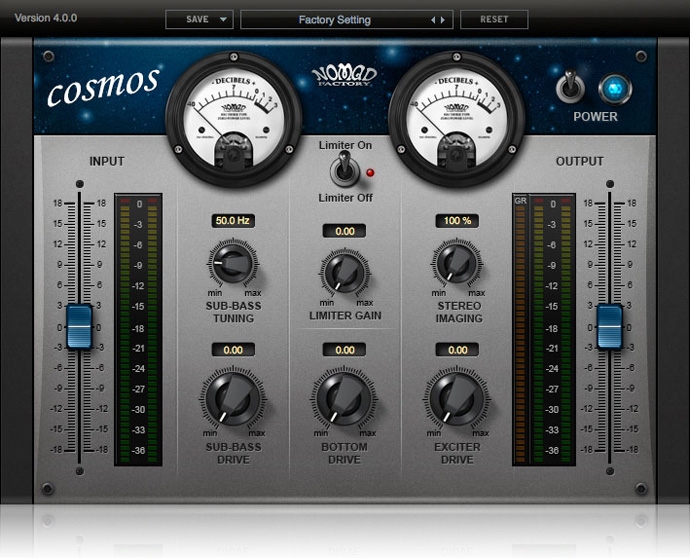The height and width of the screenshot is (558, 690).
Task: Click the Stereo Imaging knob
Action: pos(457,264)
